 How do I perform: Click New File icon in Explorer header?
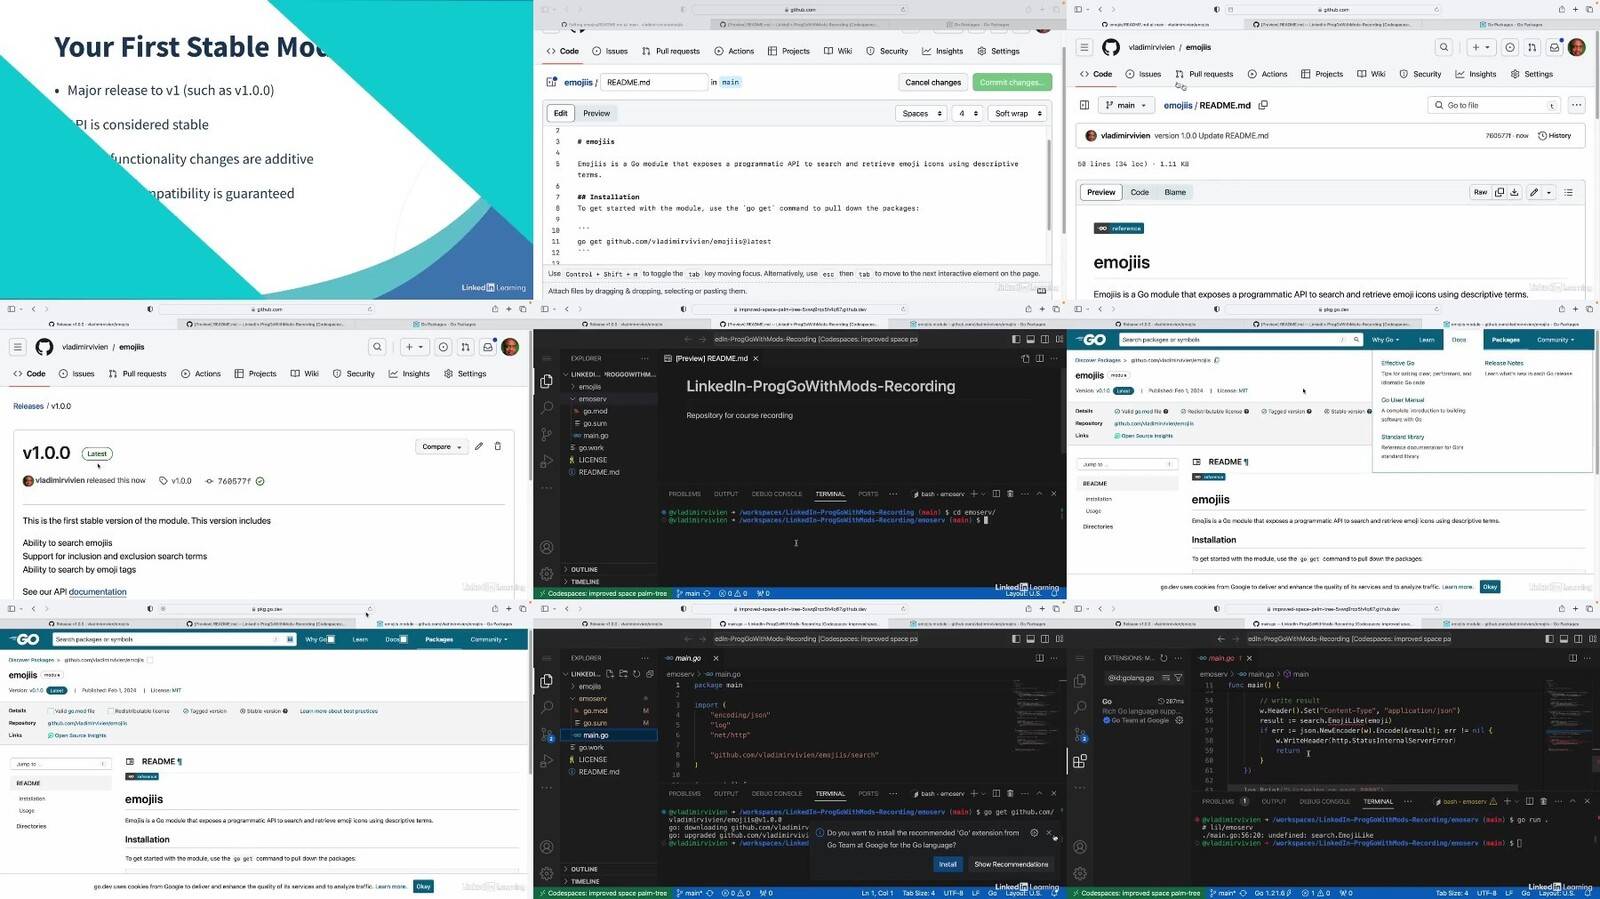[x=609, y=674]
